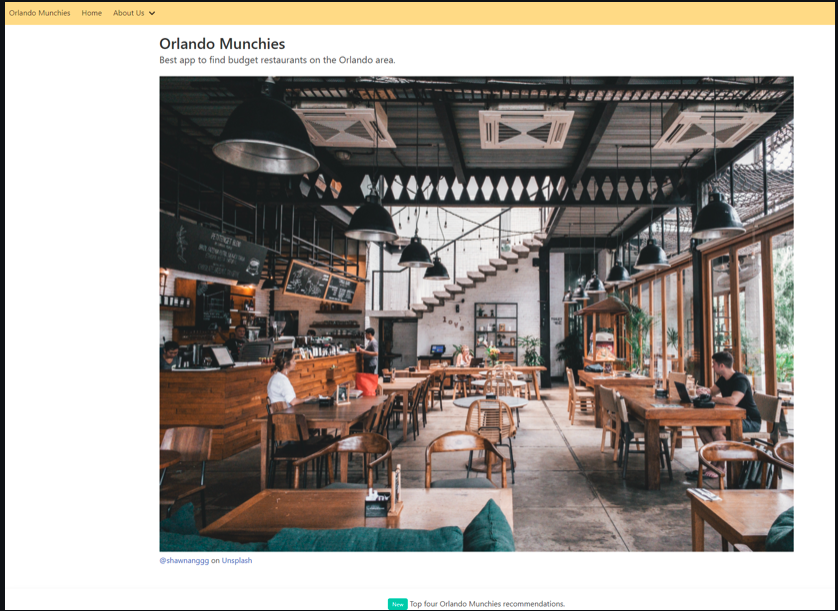Open the About Us menu label

click(x=128, y=13)
